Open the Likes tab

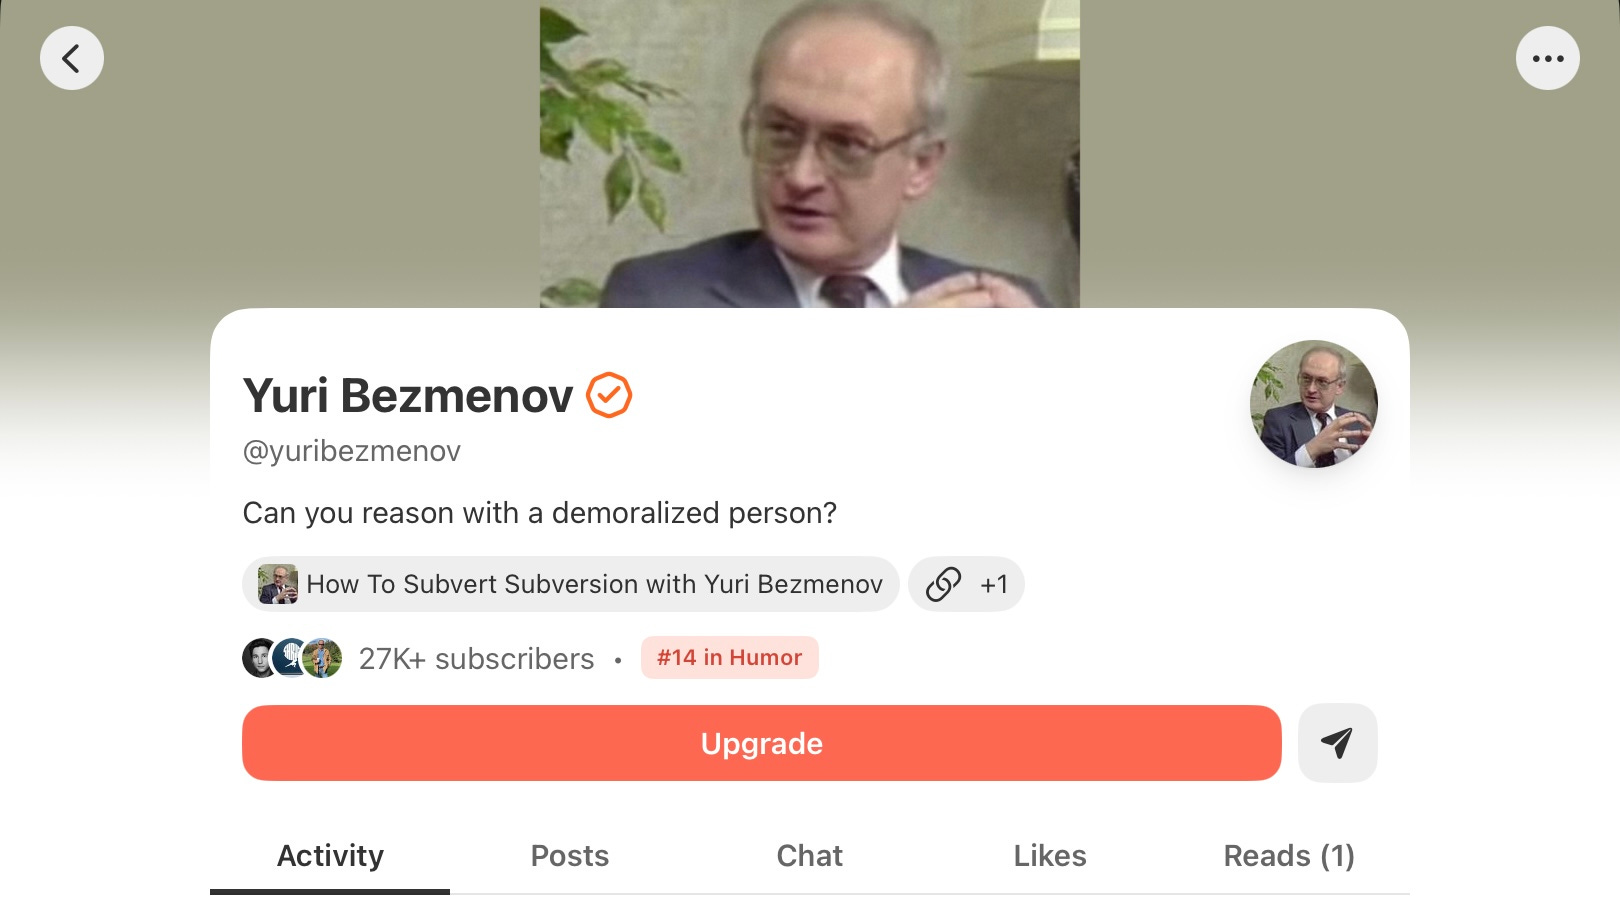click(x=1050, y=856)
